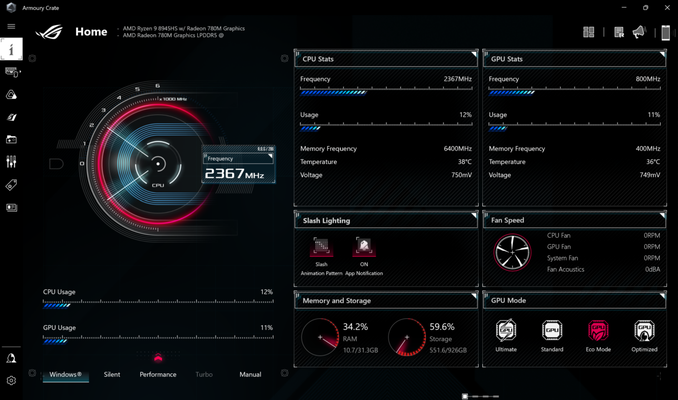Viewport: 678px width, 400px height.
Task: Click the RAM usage gauge dial
Action: (x=320, y=337)
